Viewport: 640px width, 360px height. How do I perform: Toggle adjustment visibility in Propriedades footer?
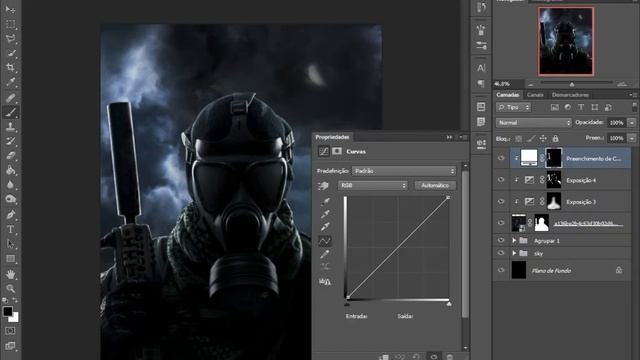(x=433, y=357)
